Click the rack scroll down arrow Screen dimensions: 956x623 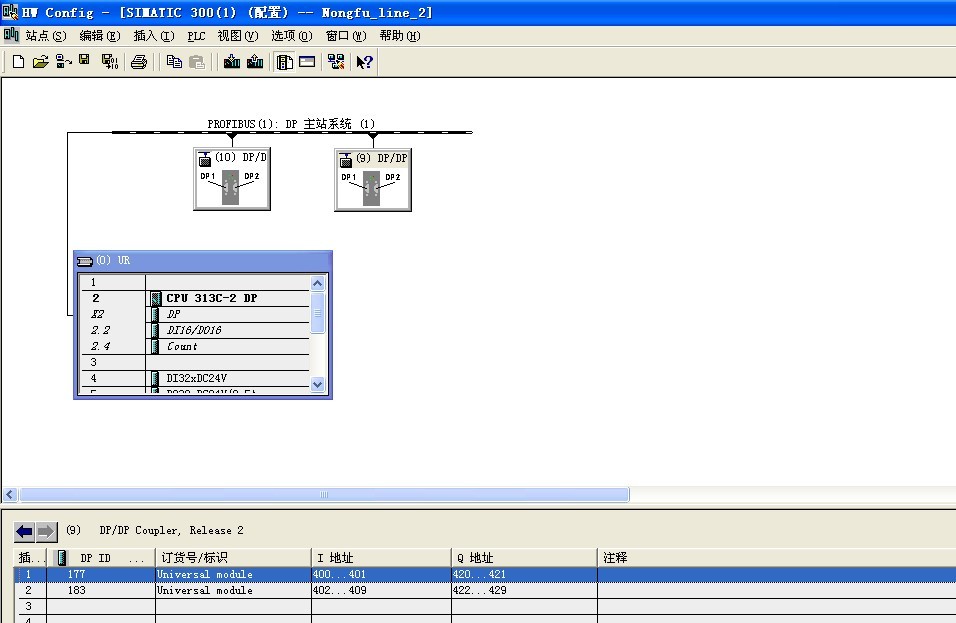pos(318,384)
